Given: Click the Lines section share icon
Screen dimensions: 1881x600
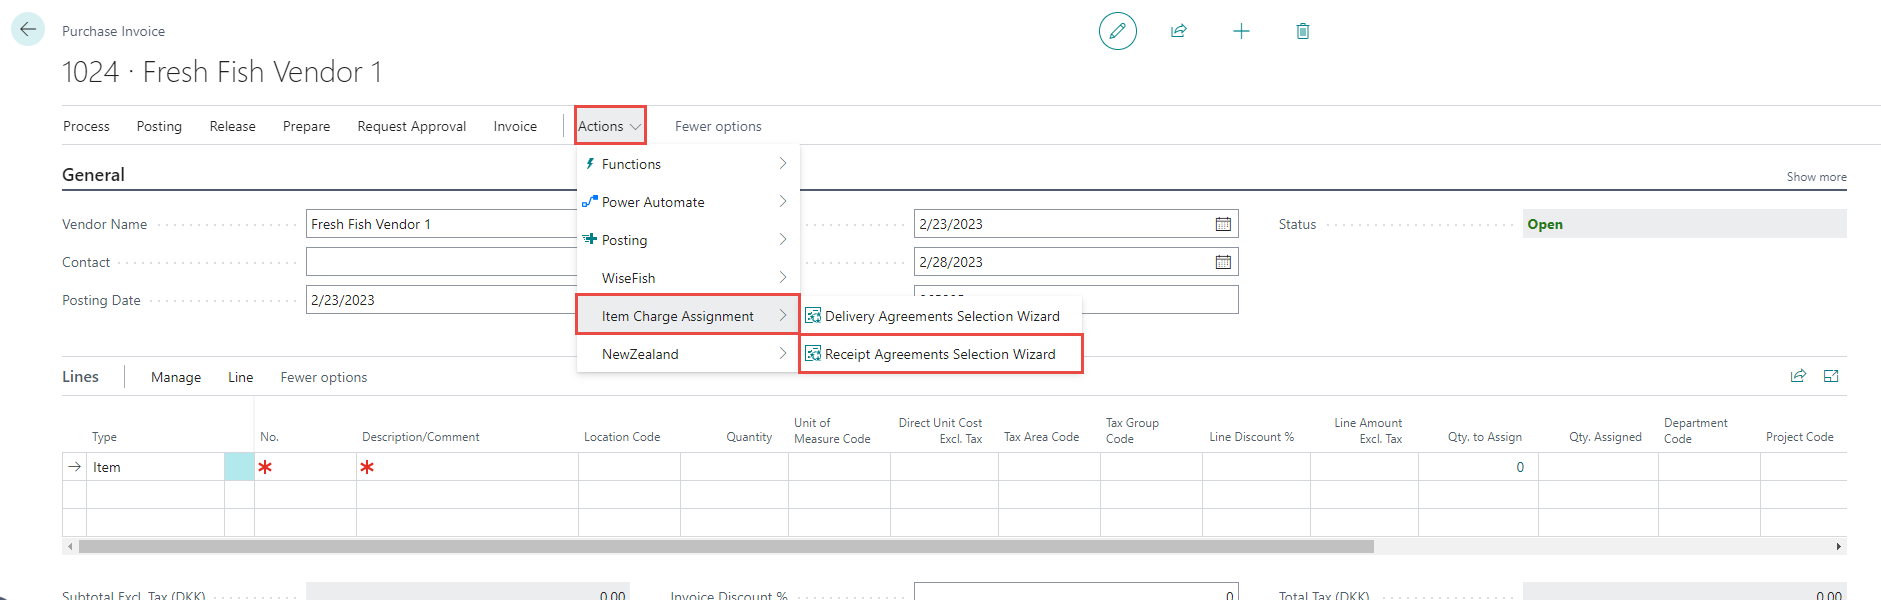Looking at the screenshot, I should coord(1798,376).
